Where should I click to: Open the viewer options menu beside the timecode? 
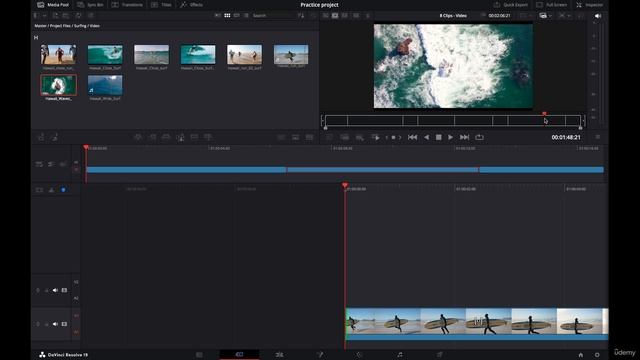[x=598, y=137]
